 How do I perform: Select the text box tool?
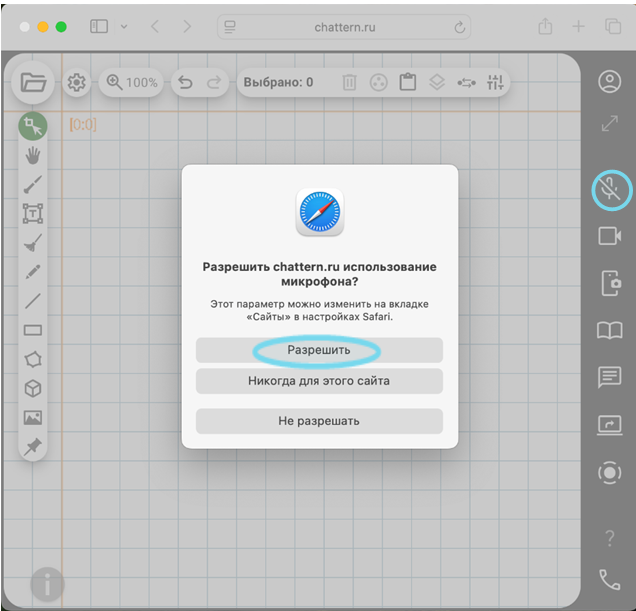33,213
